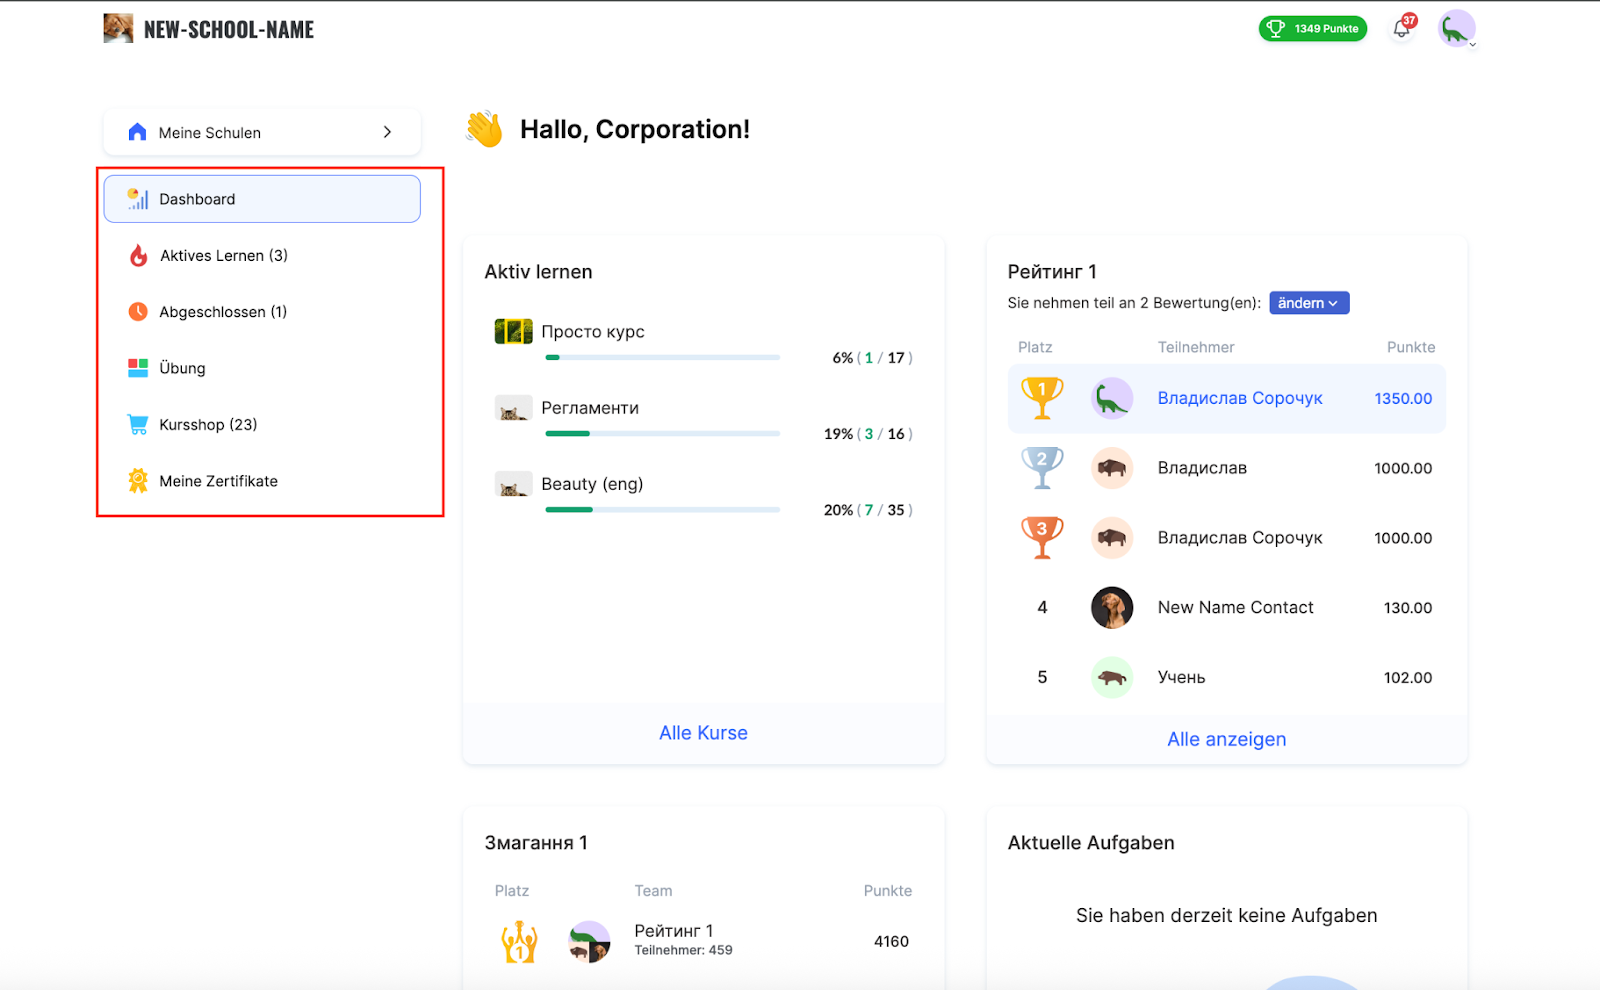Click the flame icon for Aktives Lernen
Viewport: 1600px width, 990px height.
[138, 256]
